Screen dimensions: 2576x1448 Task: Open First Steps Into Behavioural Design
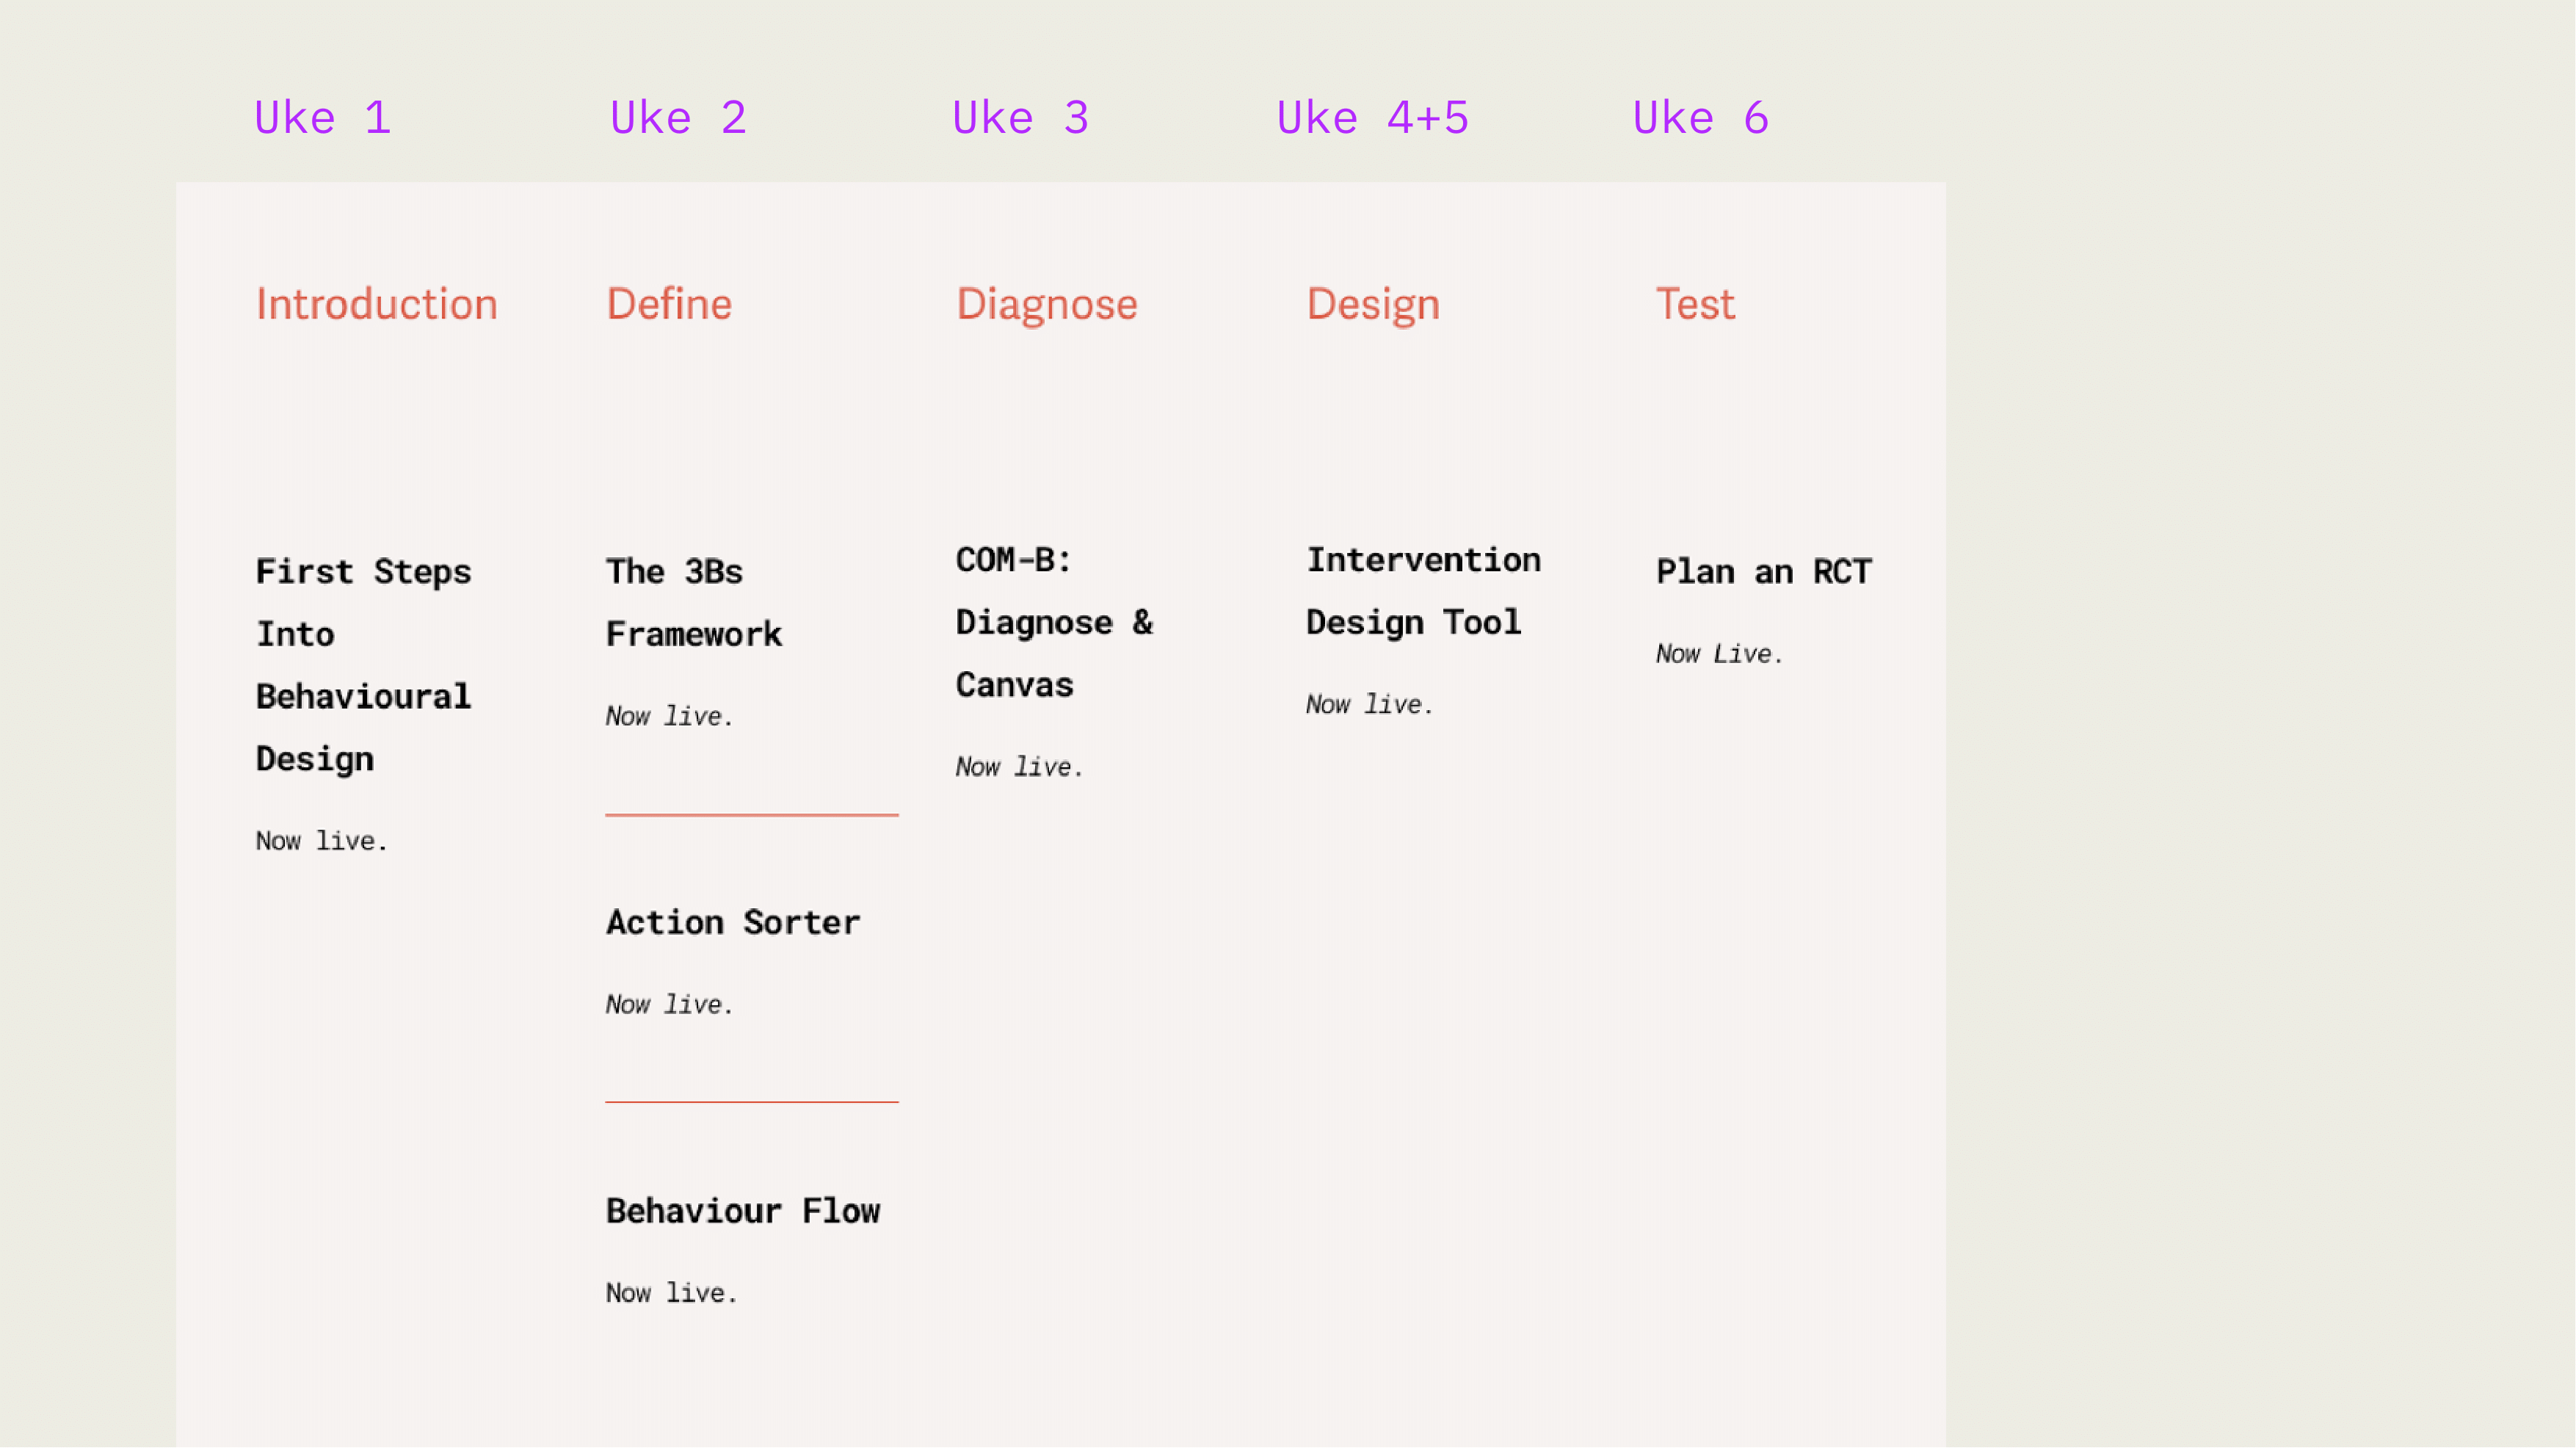[x=364, y=665]
